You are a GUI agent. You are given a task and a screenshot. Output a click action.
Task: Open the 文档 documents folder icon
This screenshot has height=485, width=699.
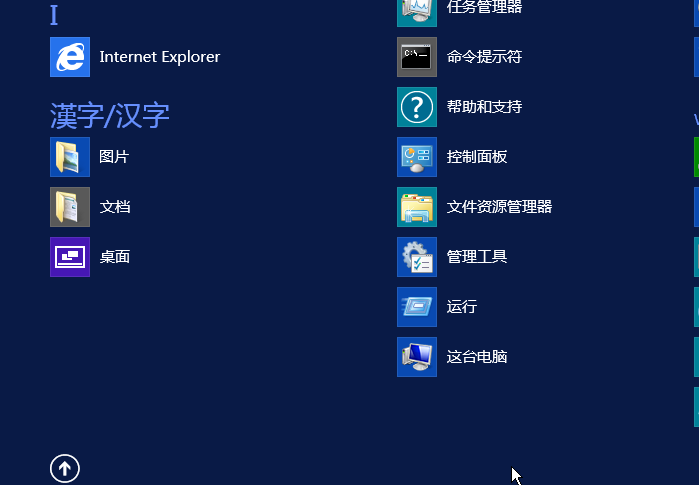(x=70, y=207)
